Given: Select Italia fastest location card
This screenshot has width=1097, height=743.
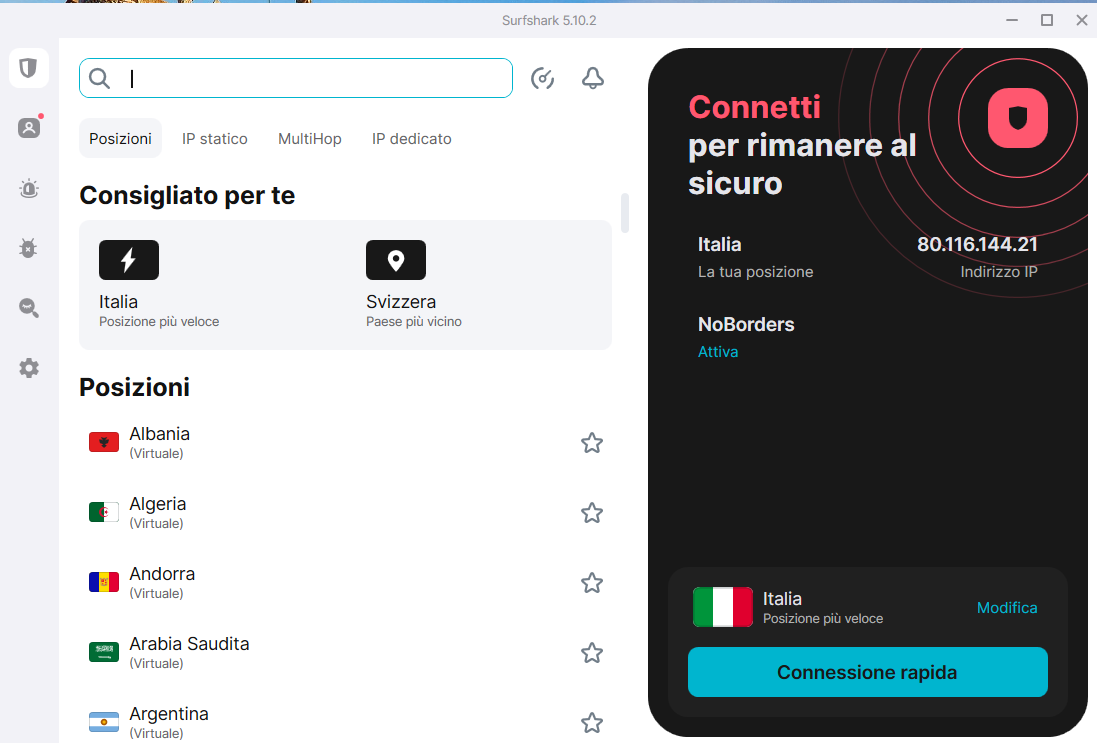Looking at the screenshot, I should (x=212, y=285).
